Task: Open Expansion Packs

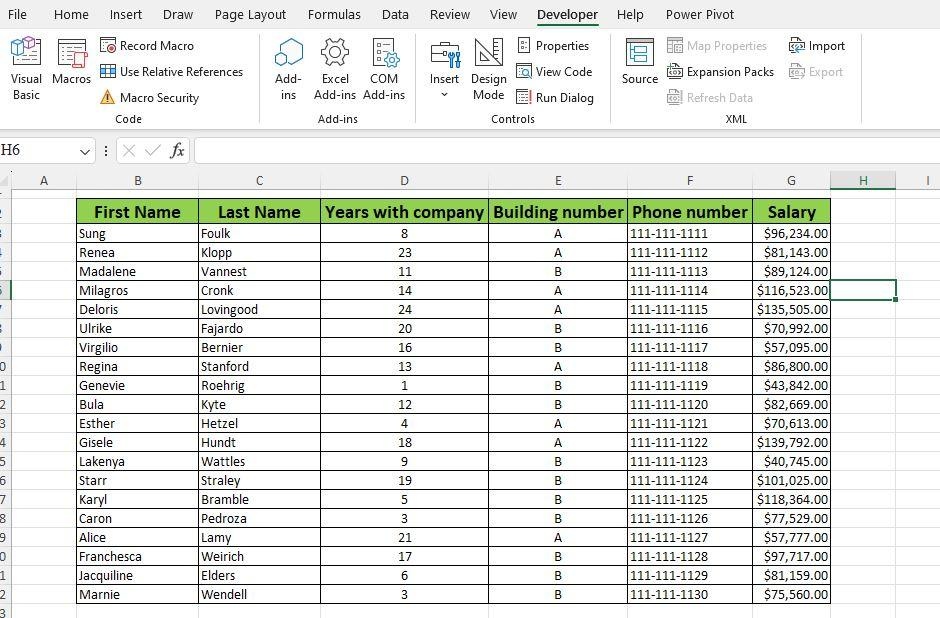Action: (721, 71)
